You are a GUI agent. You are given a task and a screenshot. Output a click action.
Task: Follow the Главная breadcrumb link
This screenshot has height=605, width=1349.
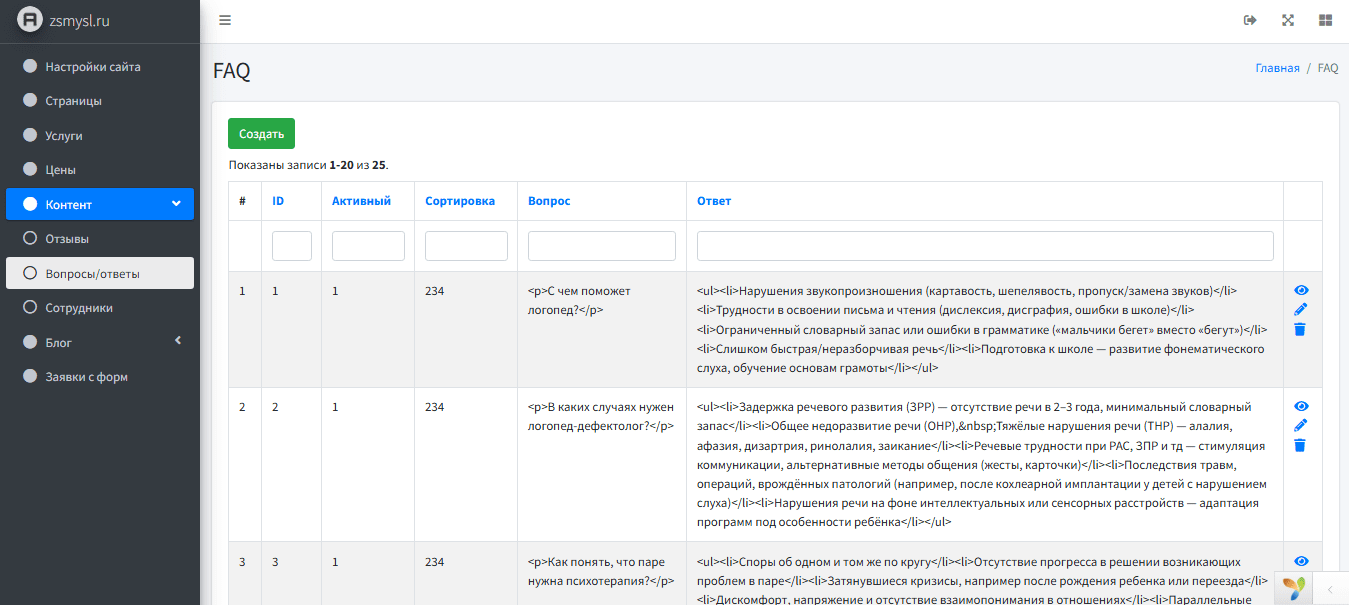tap(1277, 68)
